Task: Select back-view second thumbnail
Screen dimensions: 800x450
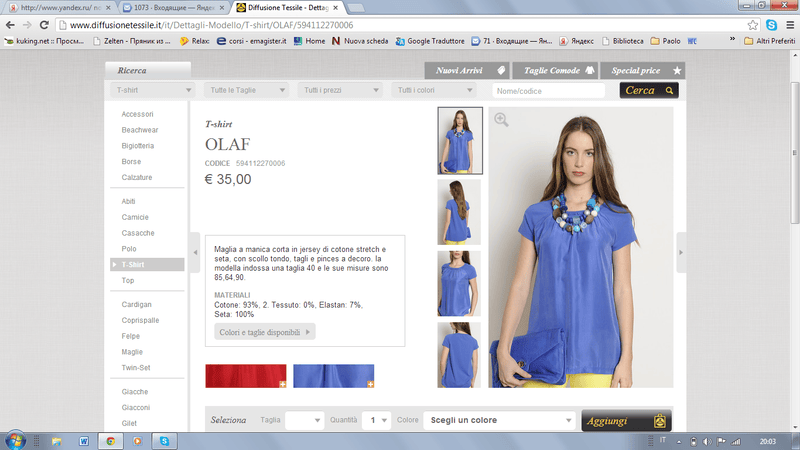Action: pos(459,212)
